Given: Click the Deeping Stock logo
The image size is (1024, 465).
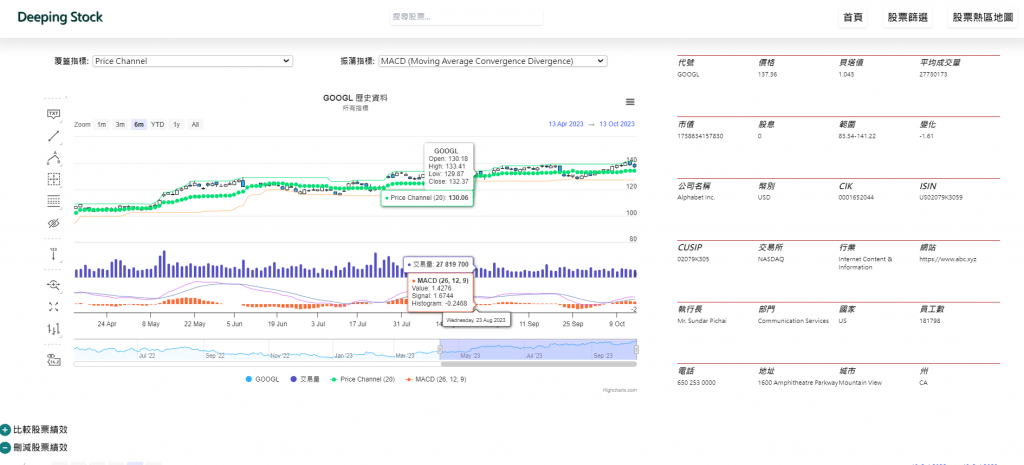Looking at the screenshot, I should coord(60,18).
